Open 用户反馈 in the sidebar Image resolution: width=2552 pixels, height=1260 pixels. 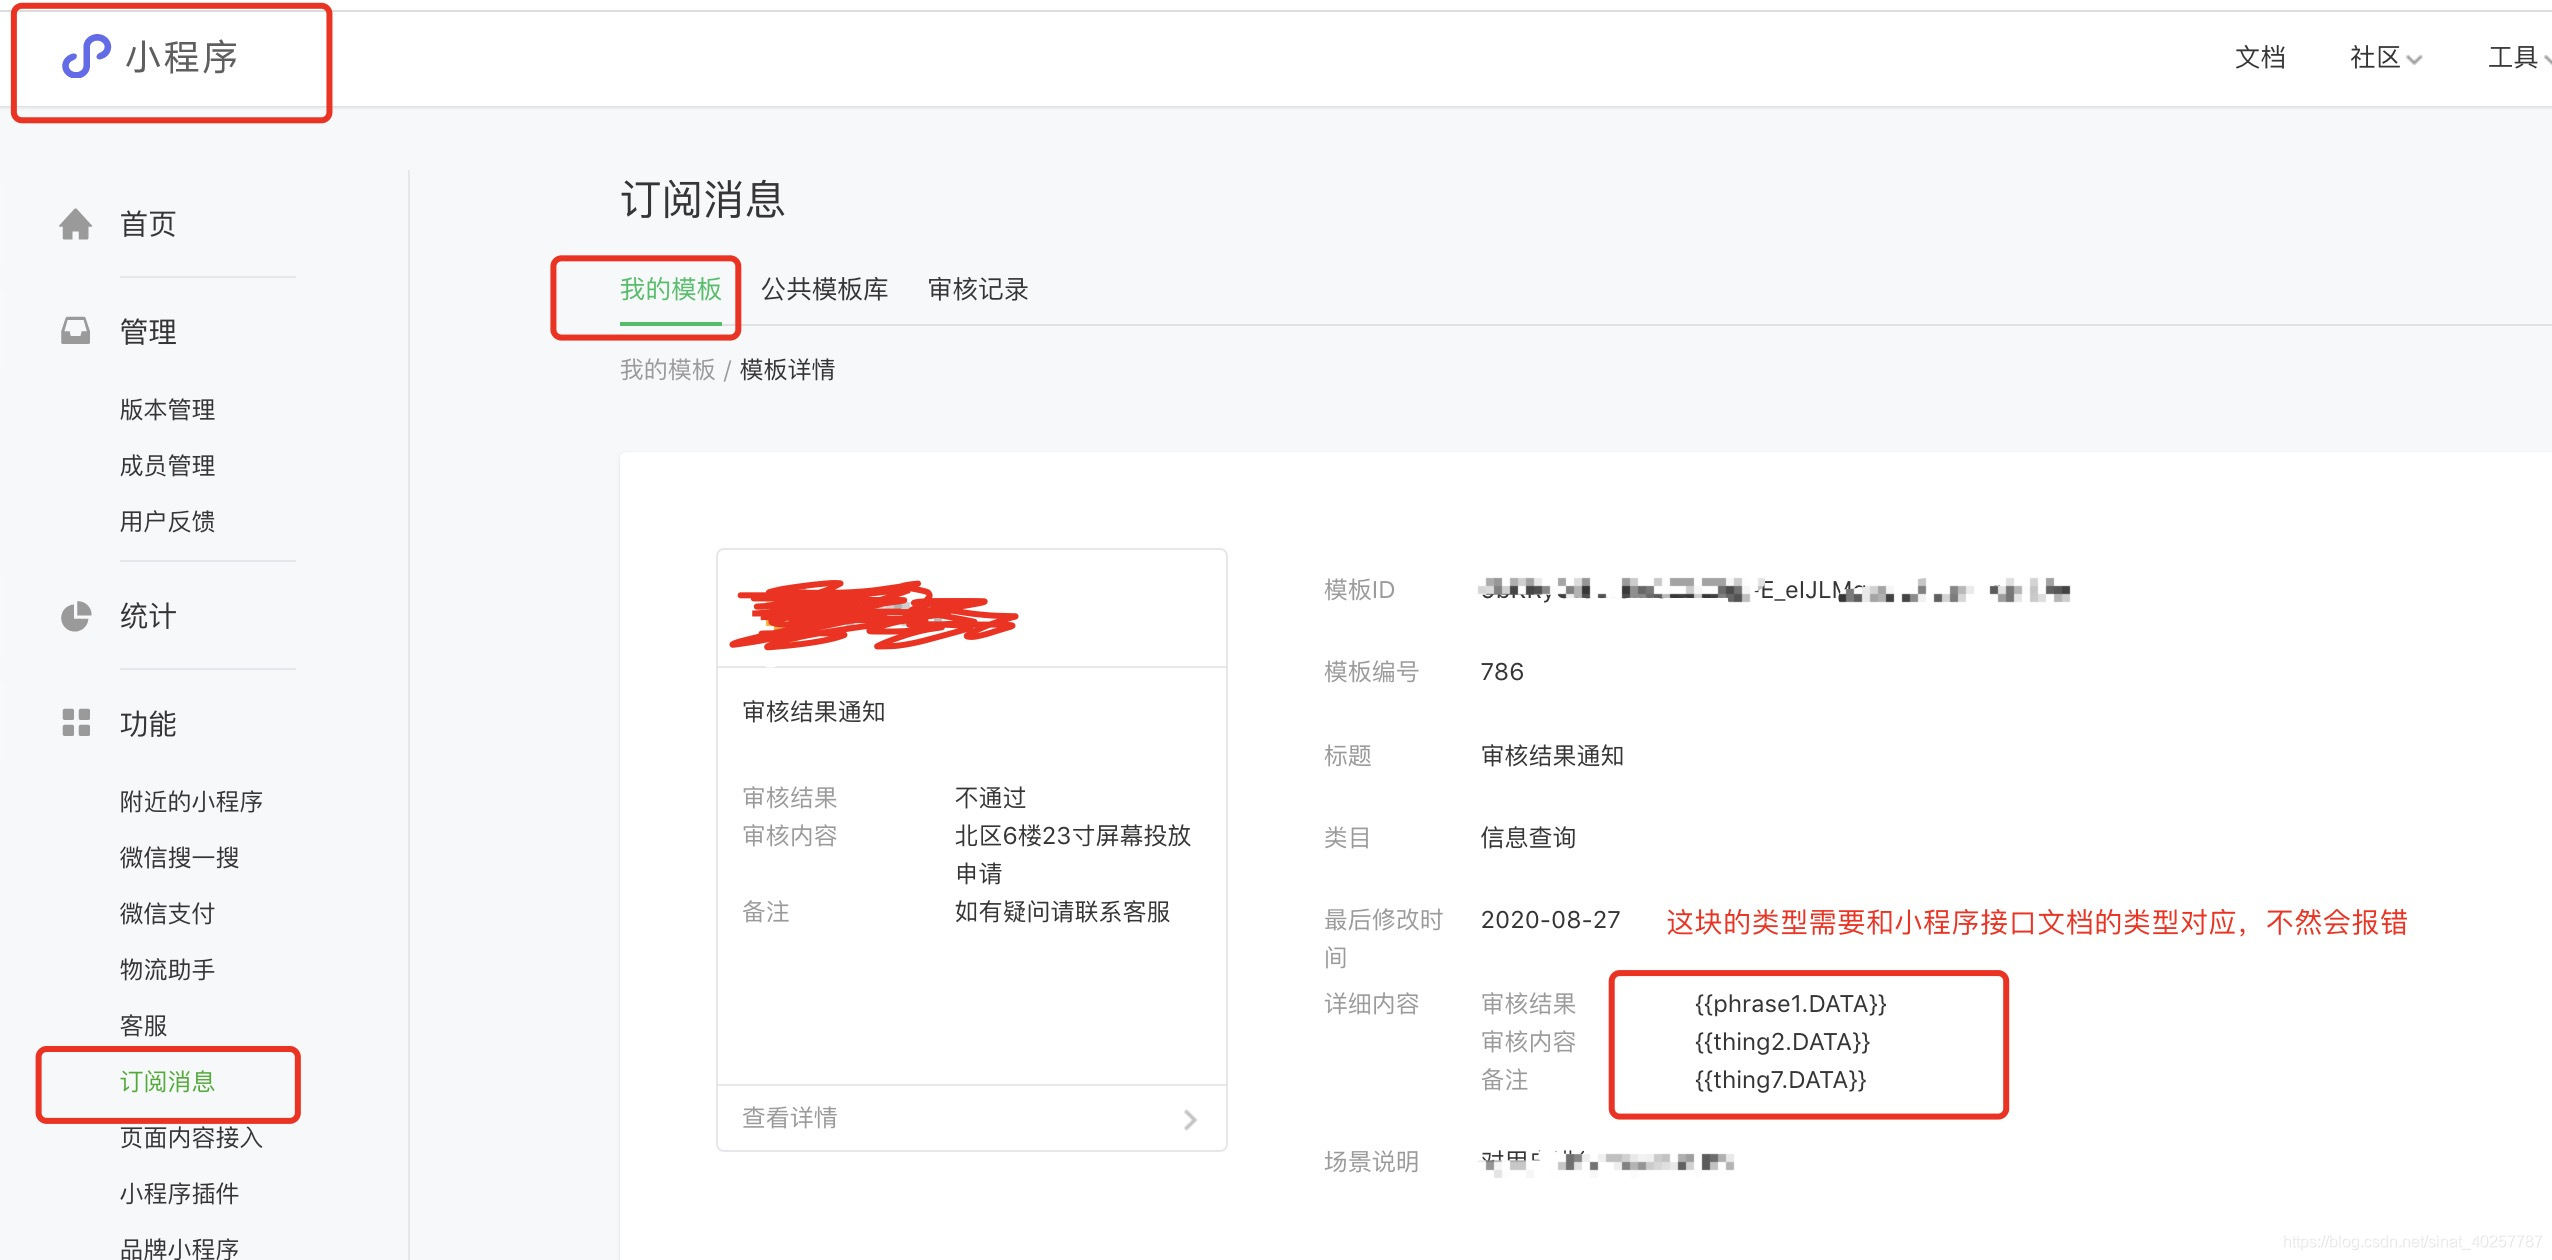coord(167,521)
